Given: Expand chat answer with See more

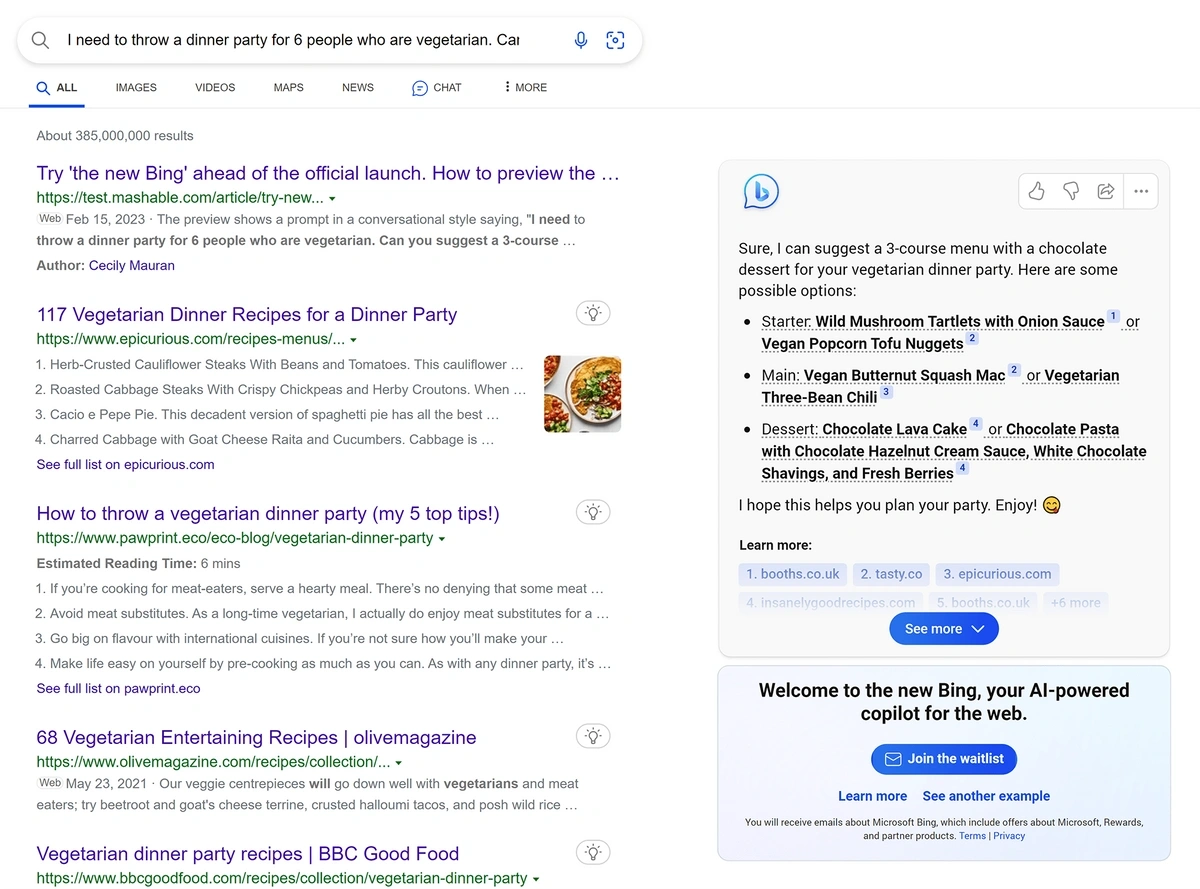Looking at the screenshot, I should 943,629.
